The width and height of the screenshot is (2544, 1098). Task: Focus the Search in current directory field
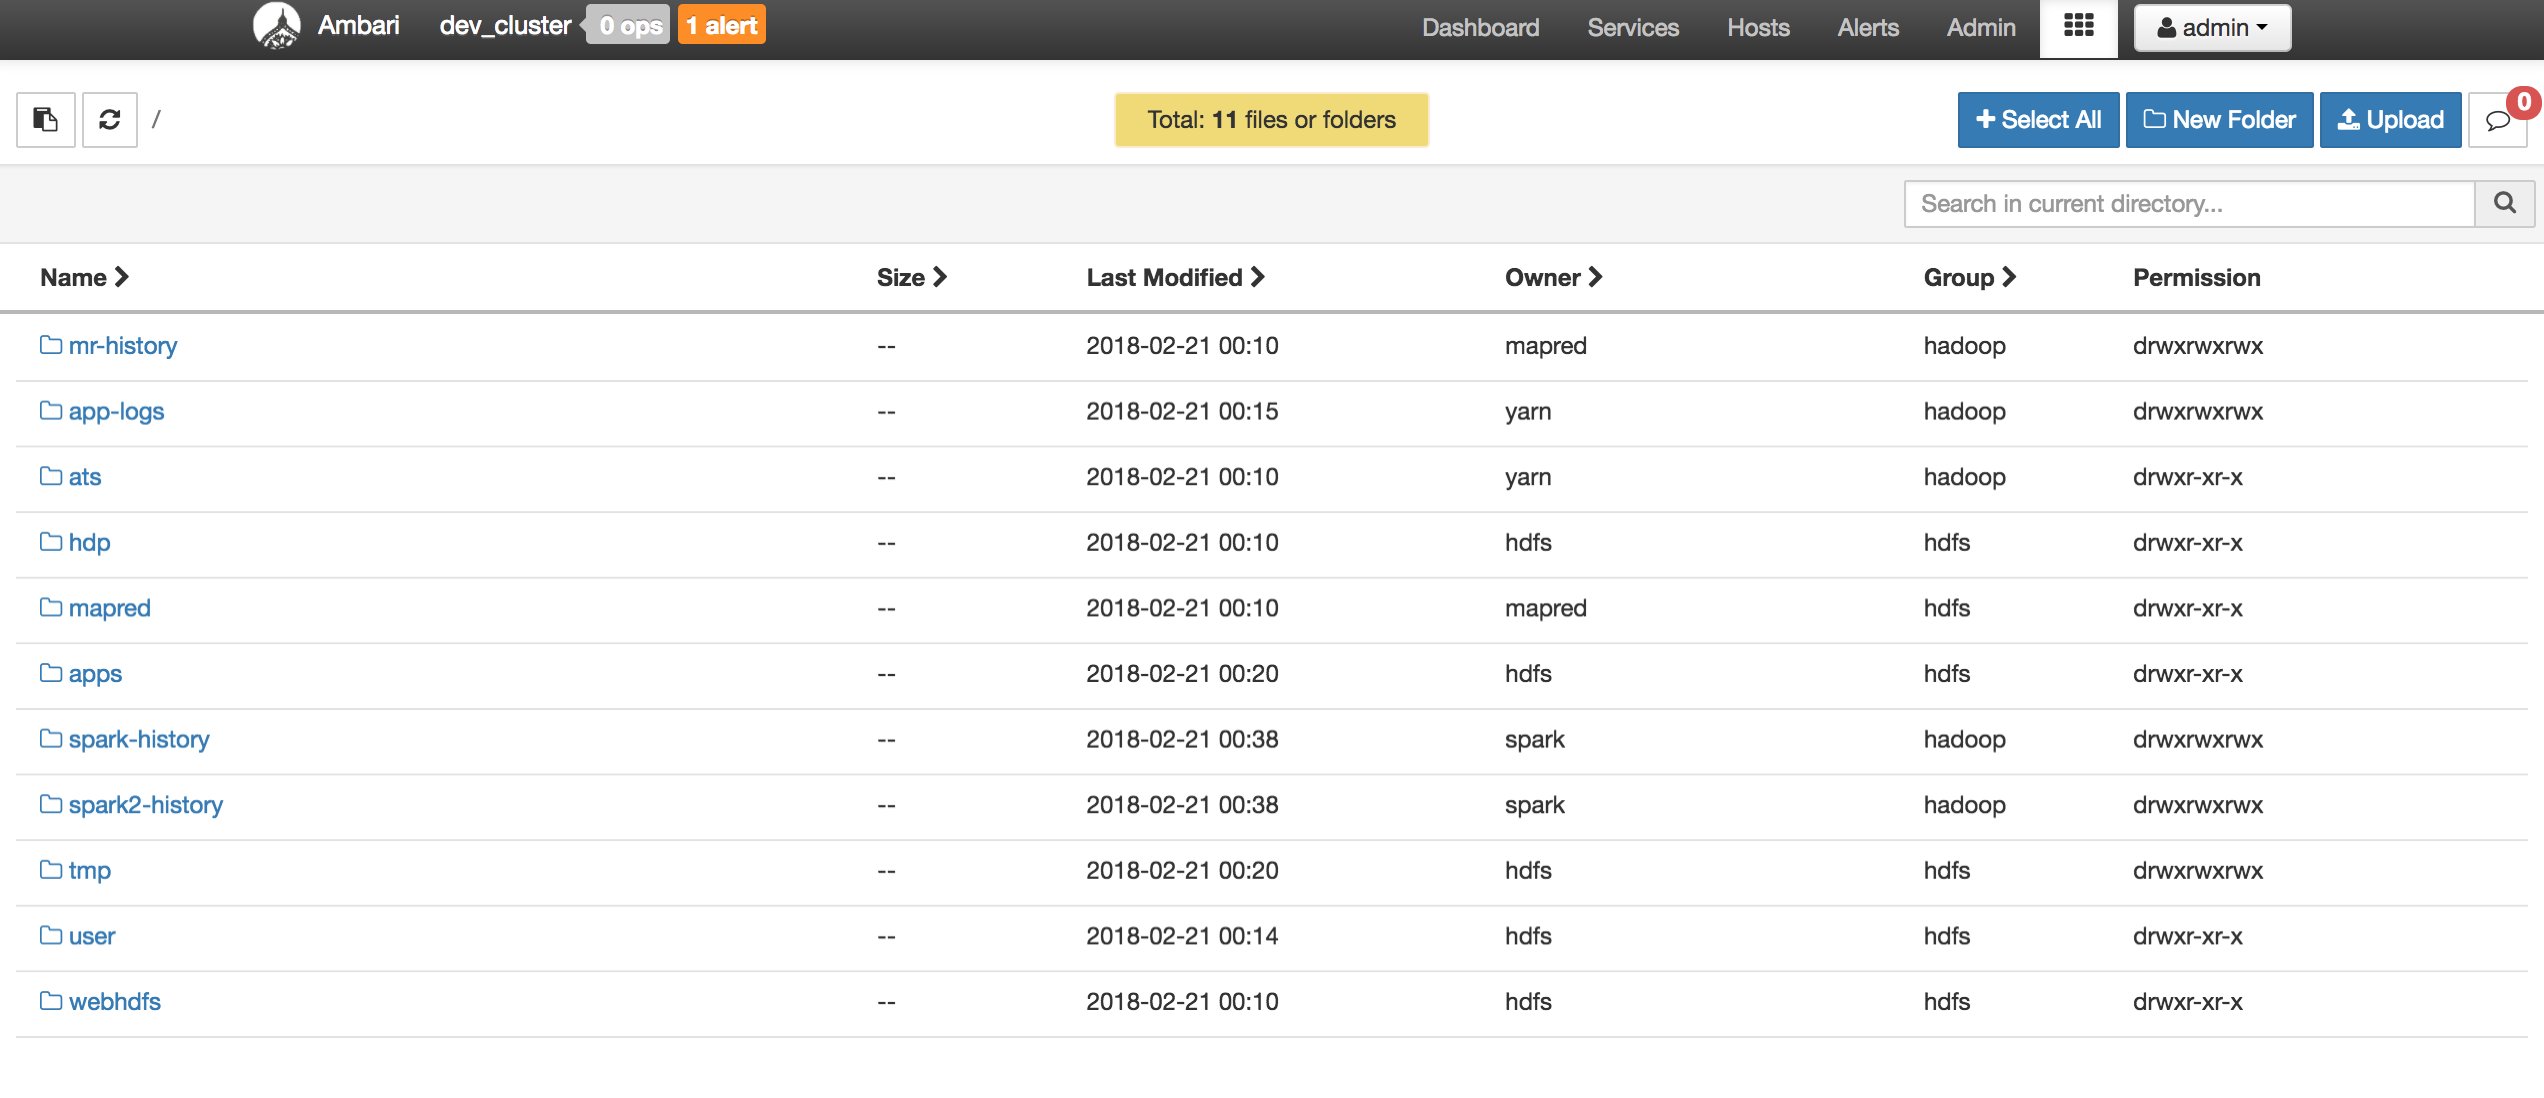point(2188,204)
